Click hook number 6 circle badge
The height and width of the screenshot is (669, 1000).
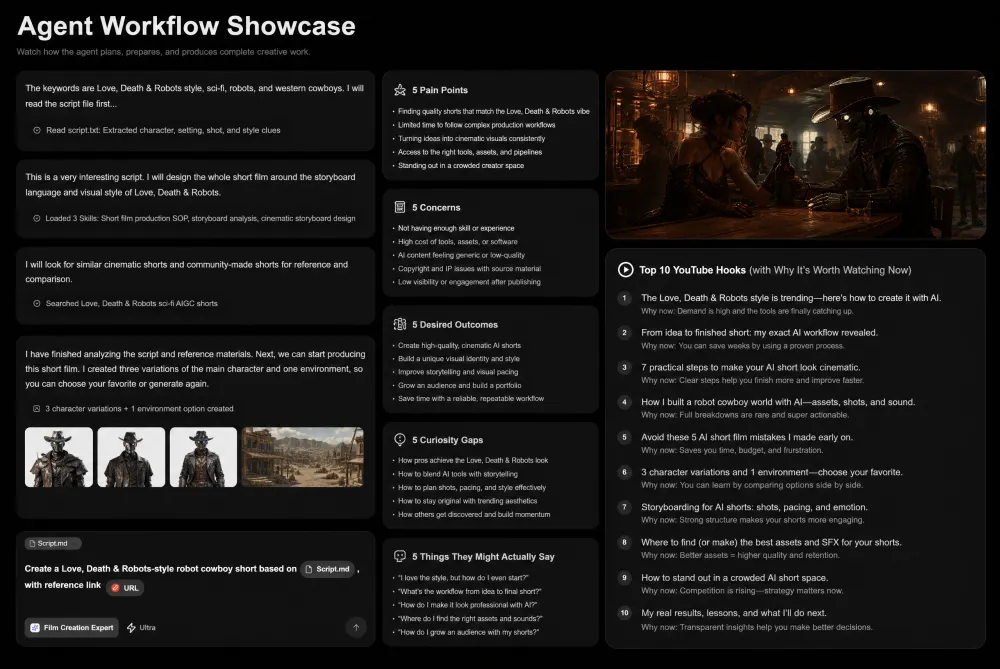624,472
